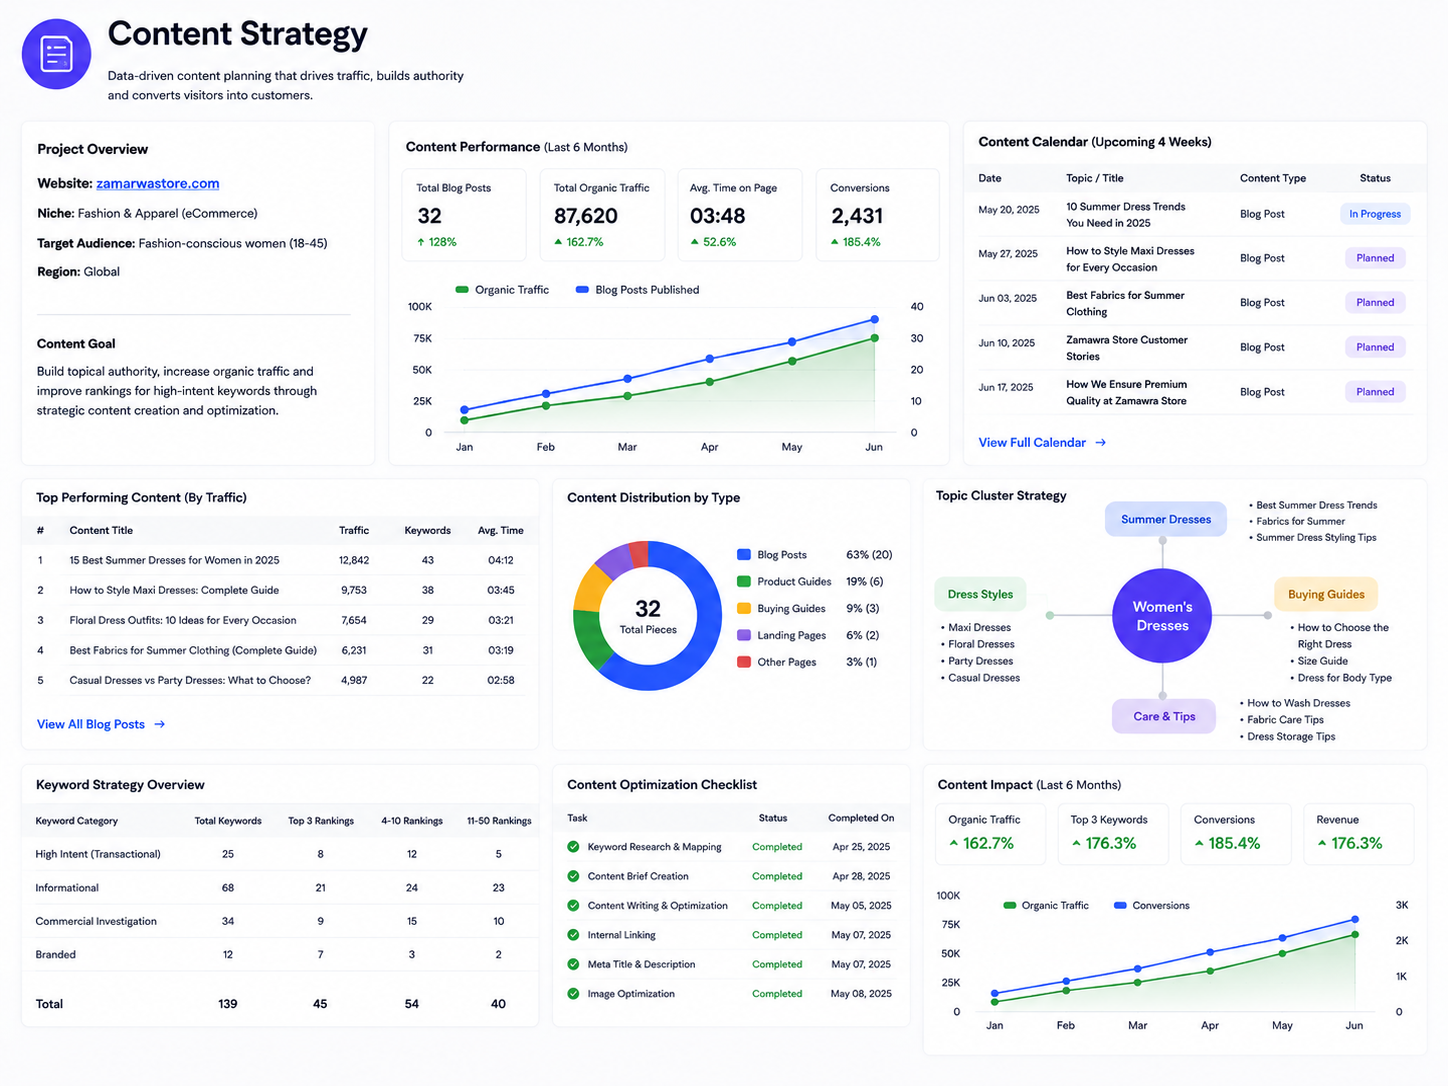Click the purple Landing Pages legend swatch
Image resolution: width=1448 pixels, height=1086 pixels.
click(x=744, y=635)
